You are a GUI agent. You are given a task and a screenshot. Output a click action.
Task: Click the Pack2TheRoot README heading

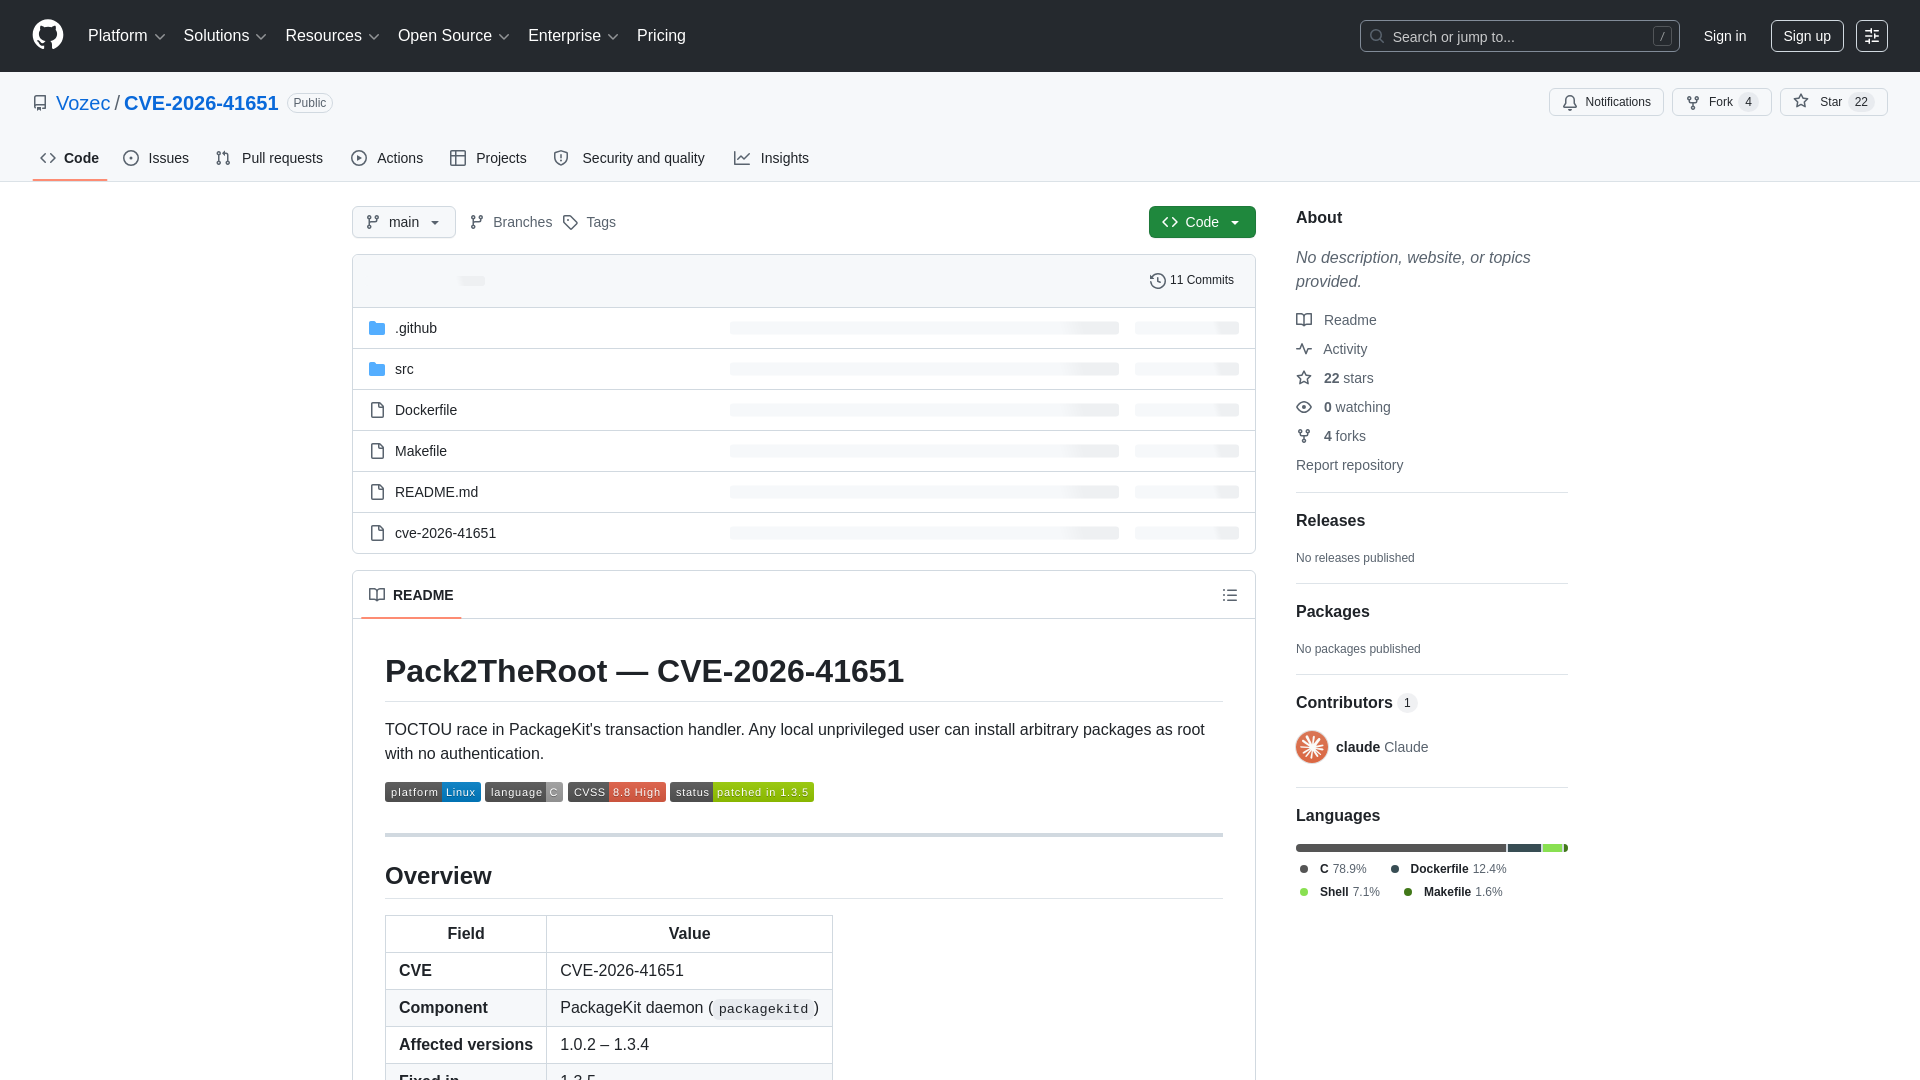(x=644, y=671)
